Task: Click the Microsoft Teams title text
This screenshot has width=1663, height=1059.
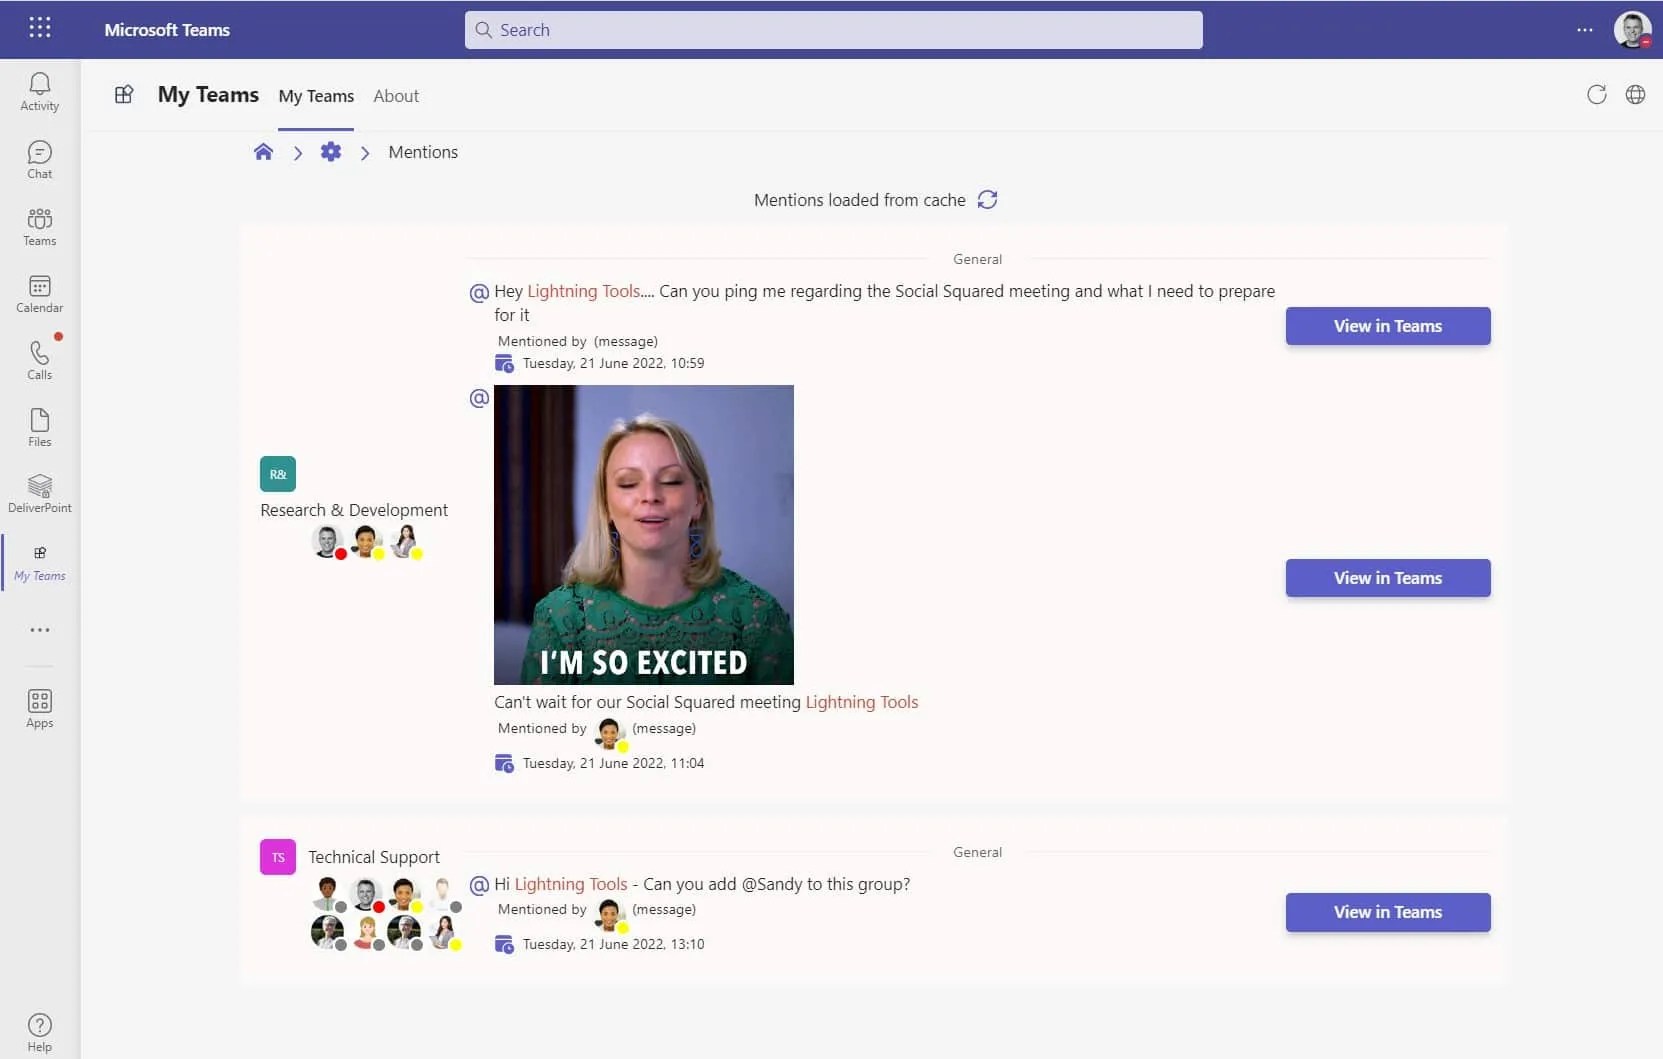Action: coord(167,30)
